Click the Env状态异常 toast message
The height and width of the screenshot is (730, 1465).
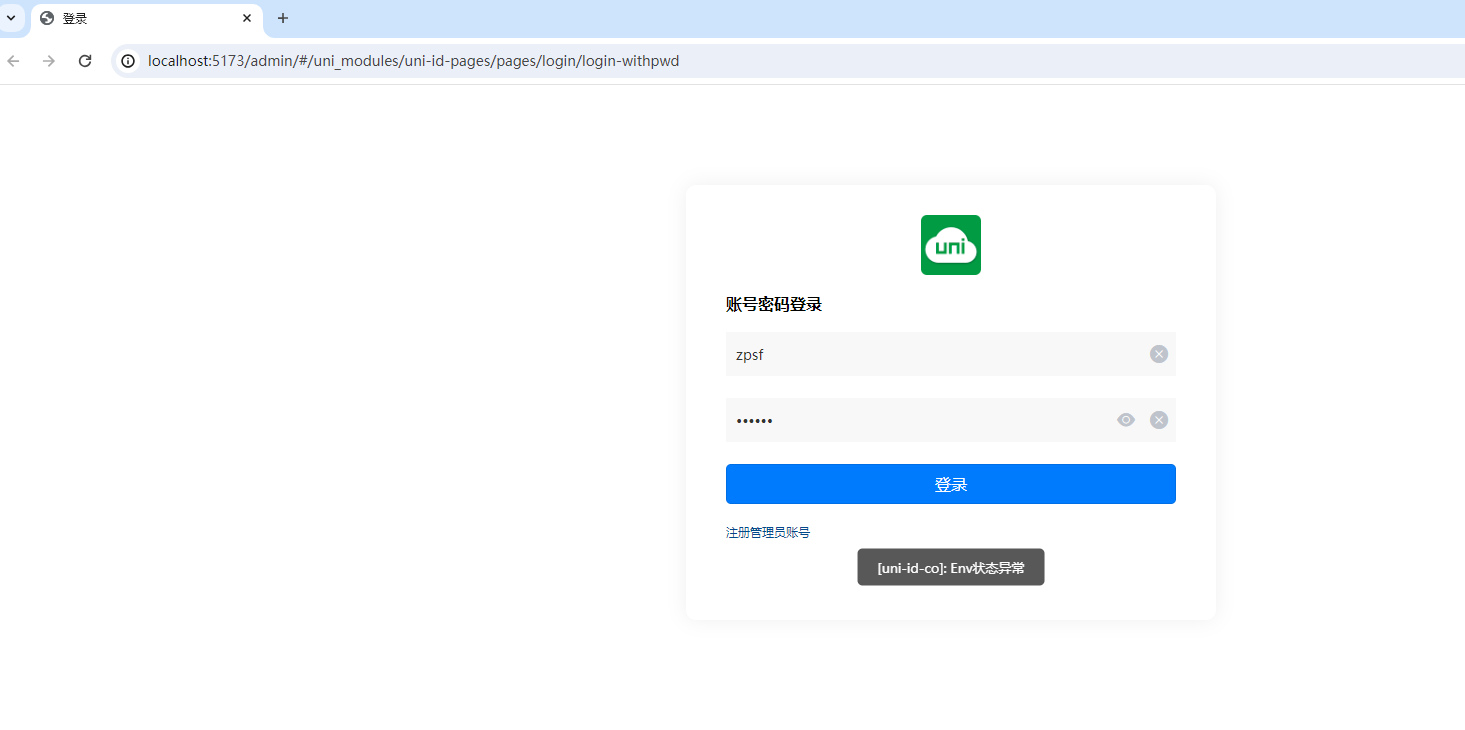pyautogui.click(x=950, y=567)
